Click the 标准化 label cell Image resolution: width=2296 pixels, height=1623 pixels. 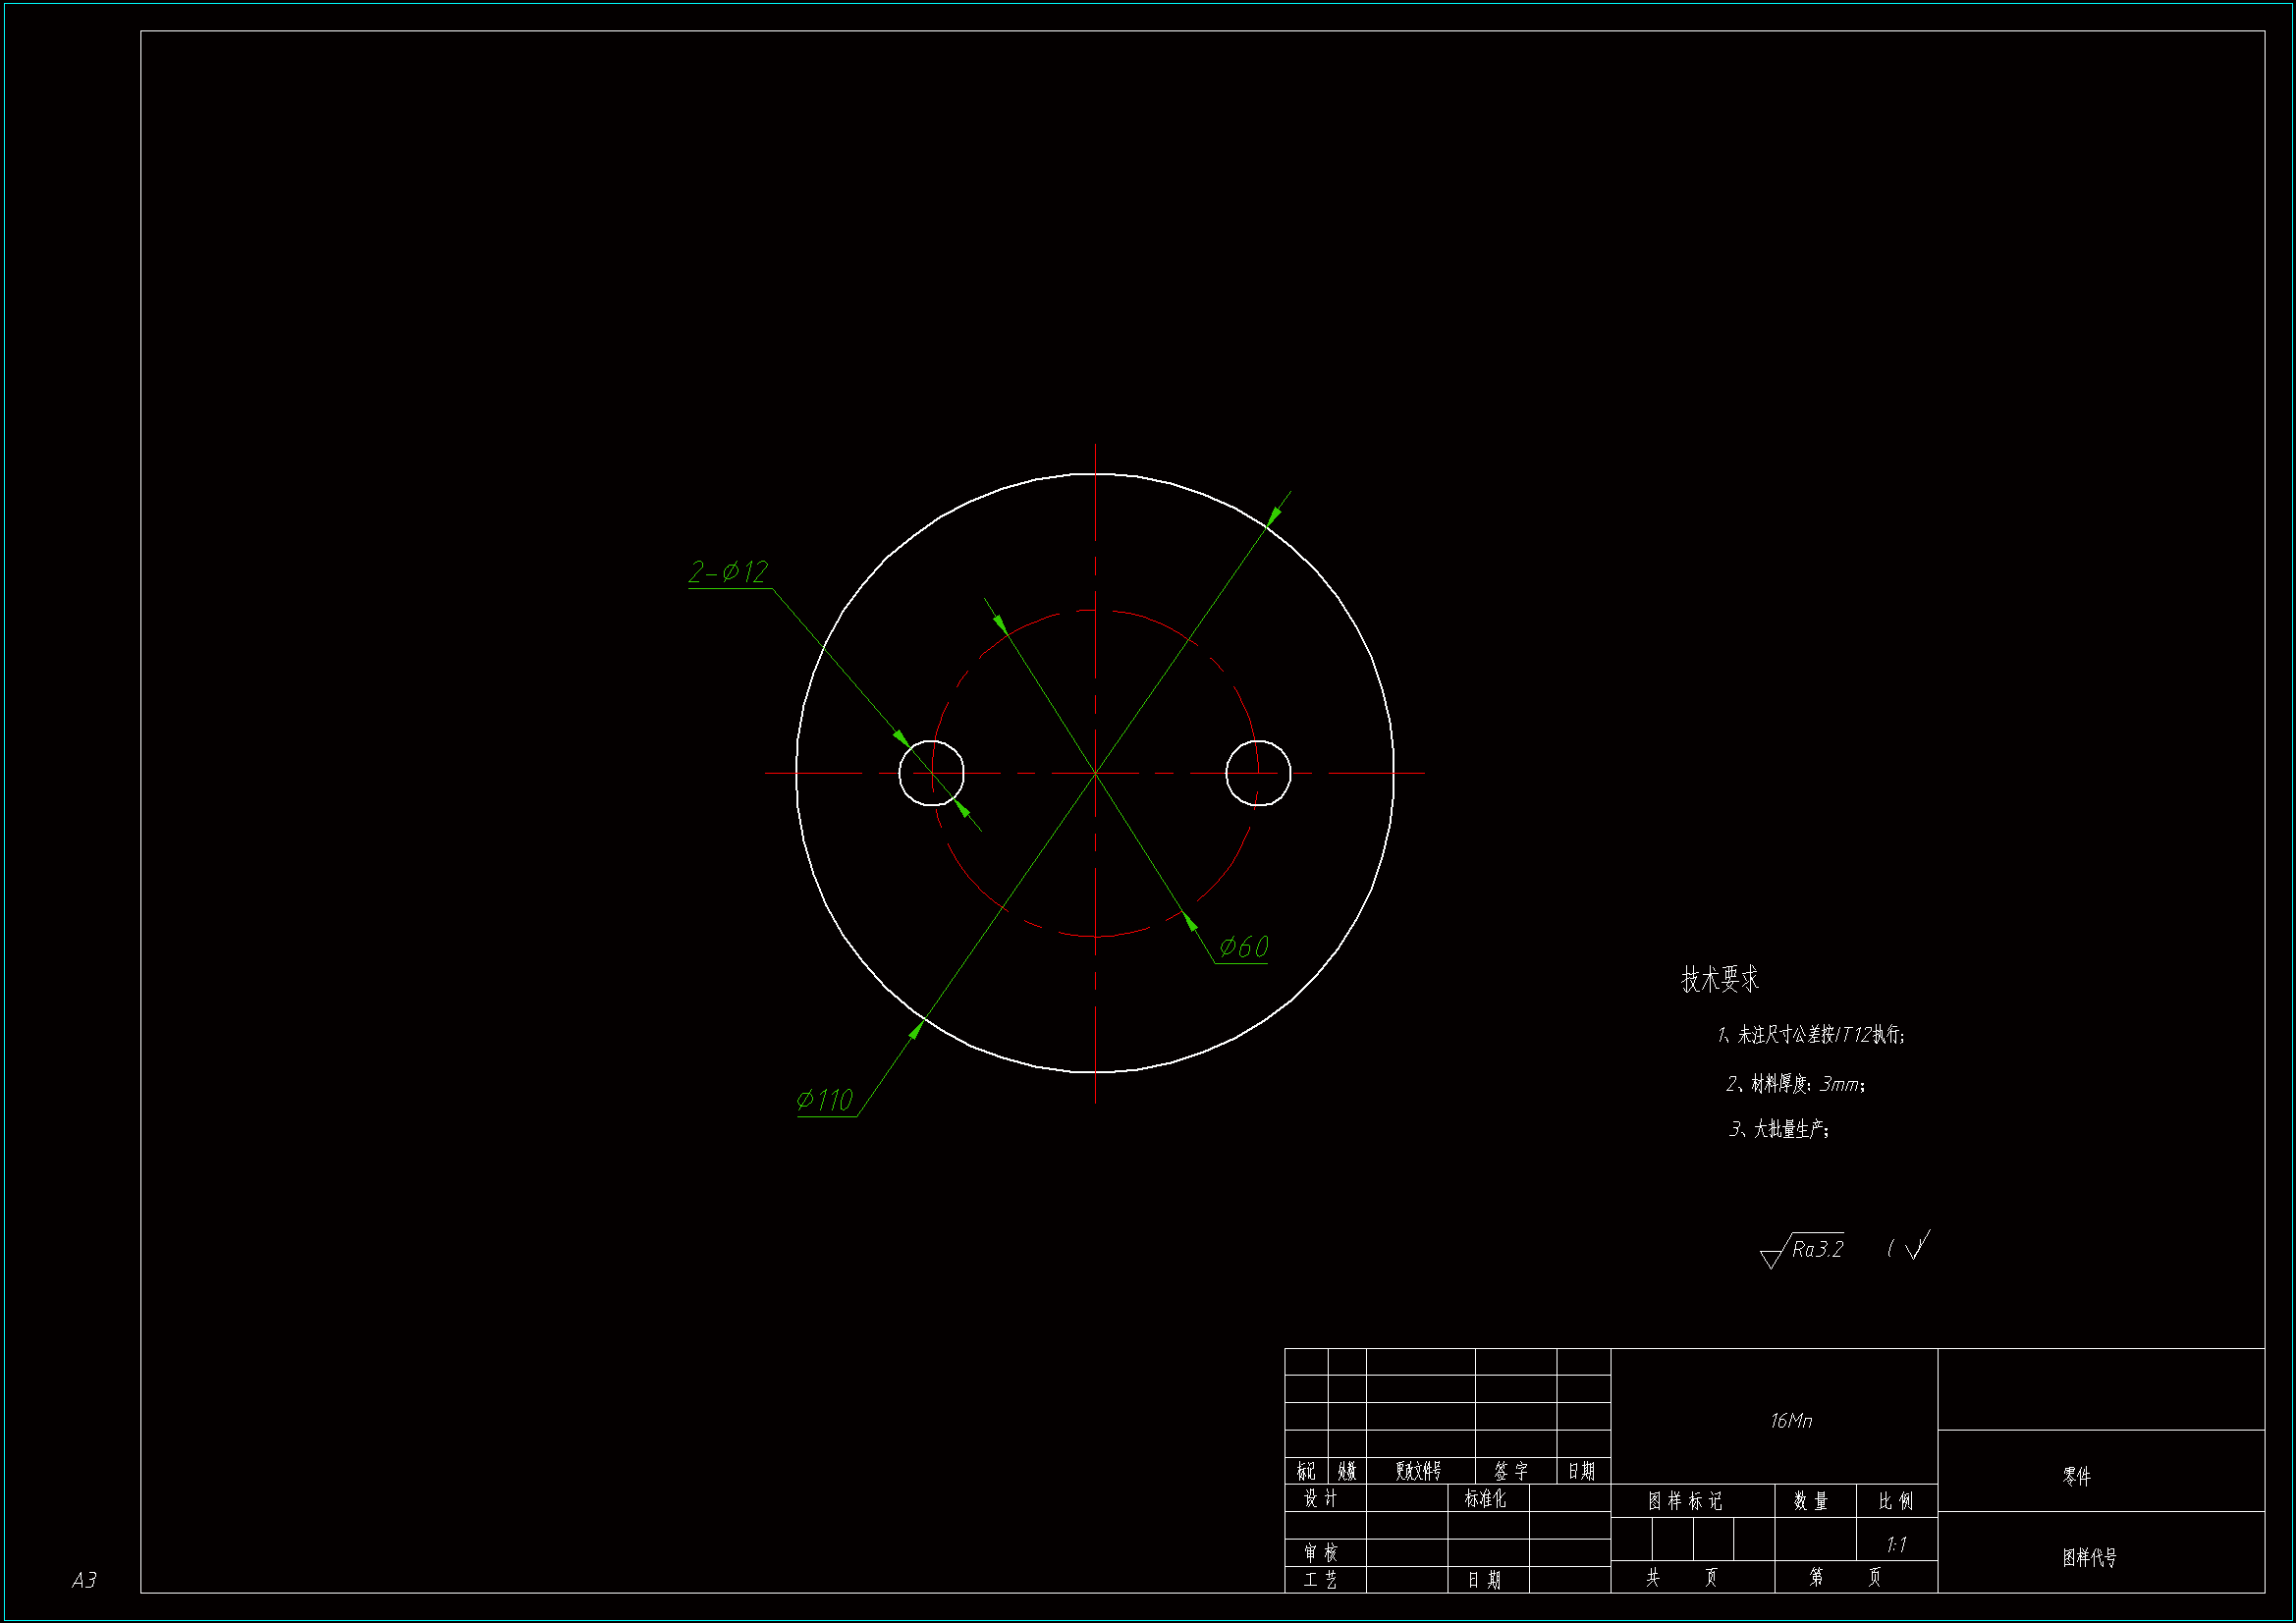click(x=1485, y=1498)
